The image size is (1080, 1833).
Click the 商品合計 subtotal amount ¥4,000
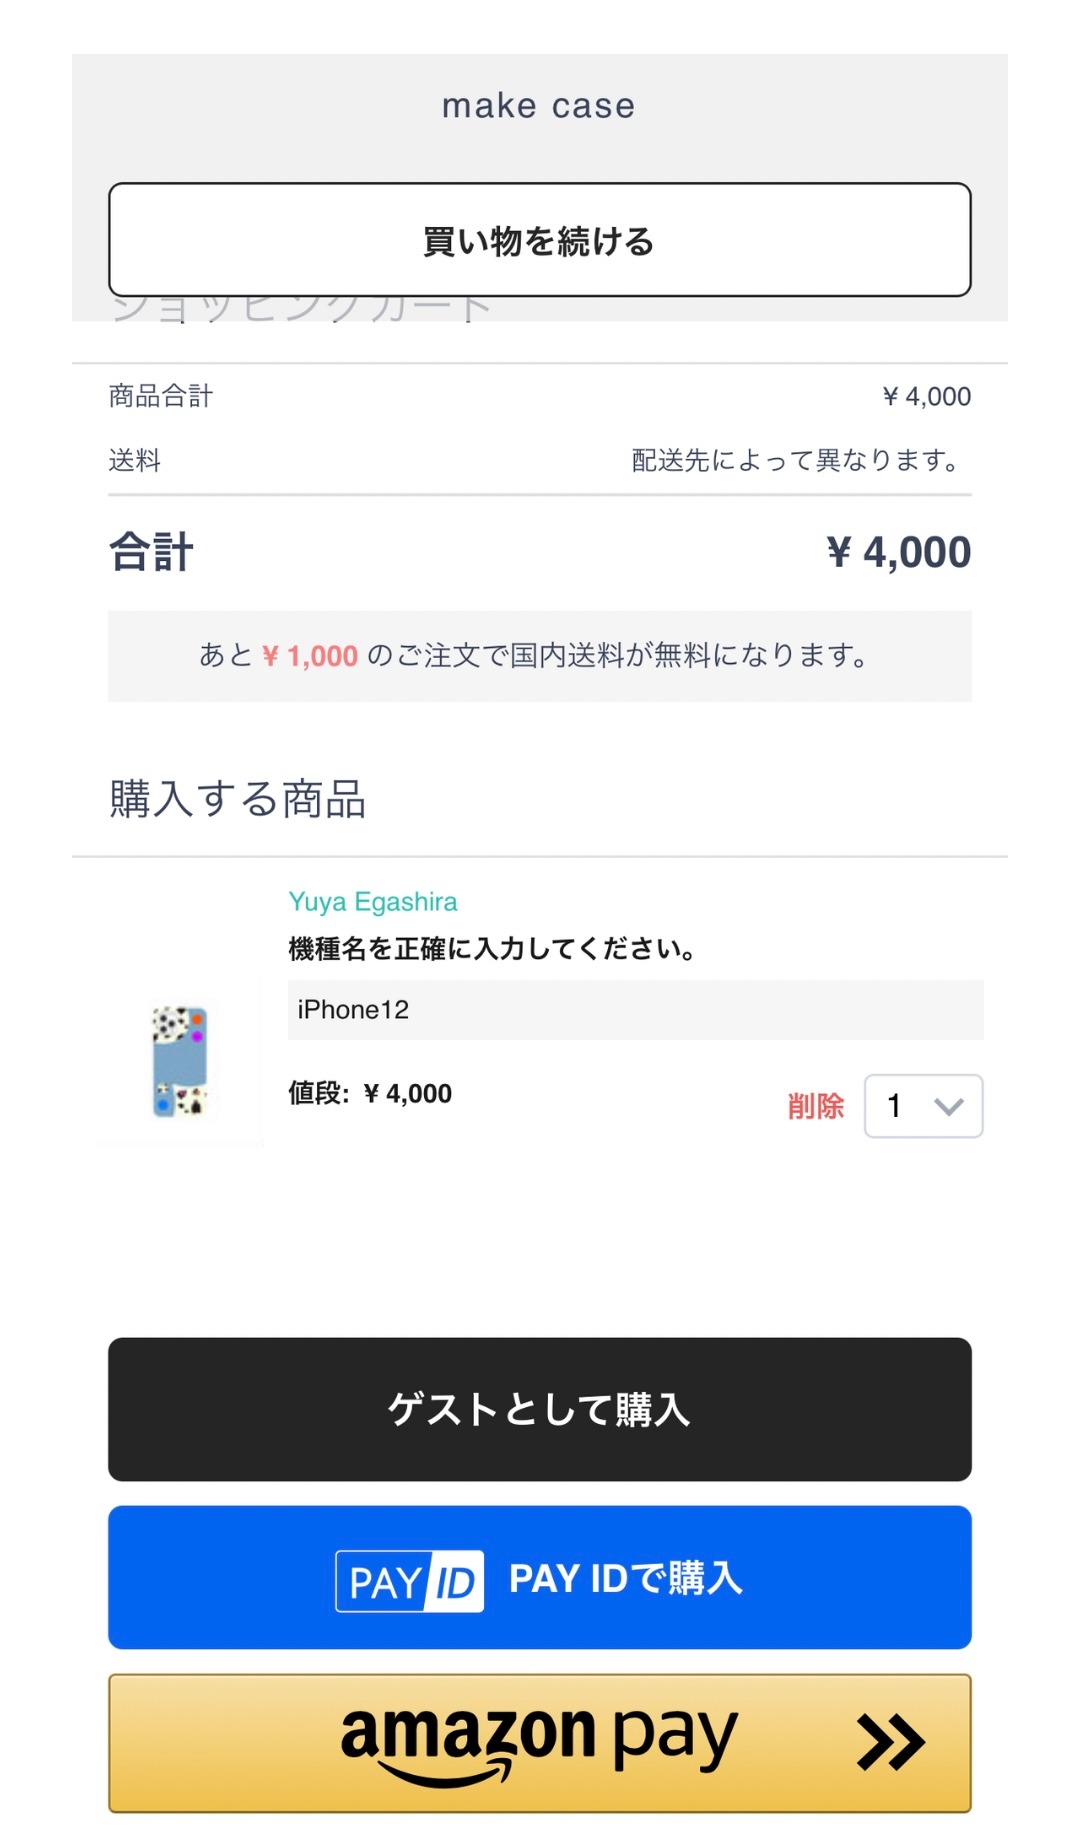pos(926,396)
